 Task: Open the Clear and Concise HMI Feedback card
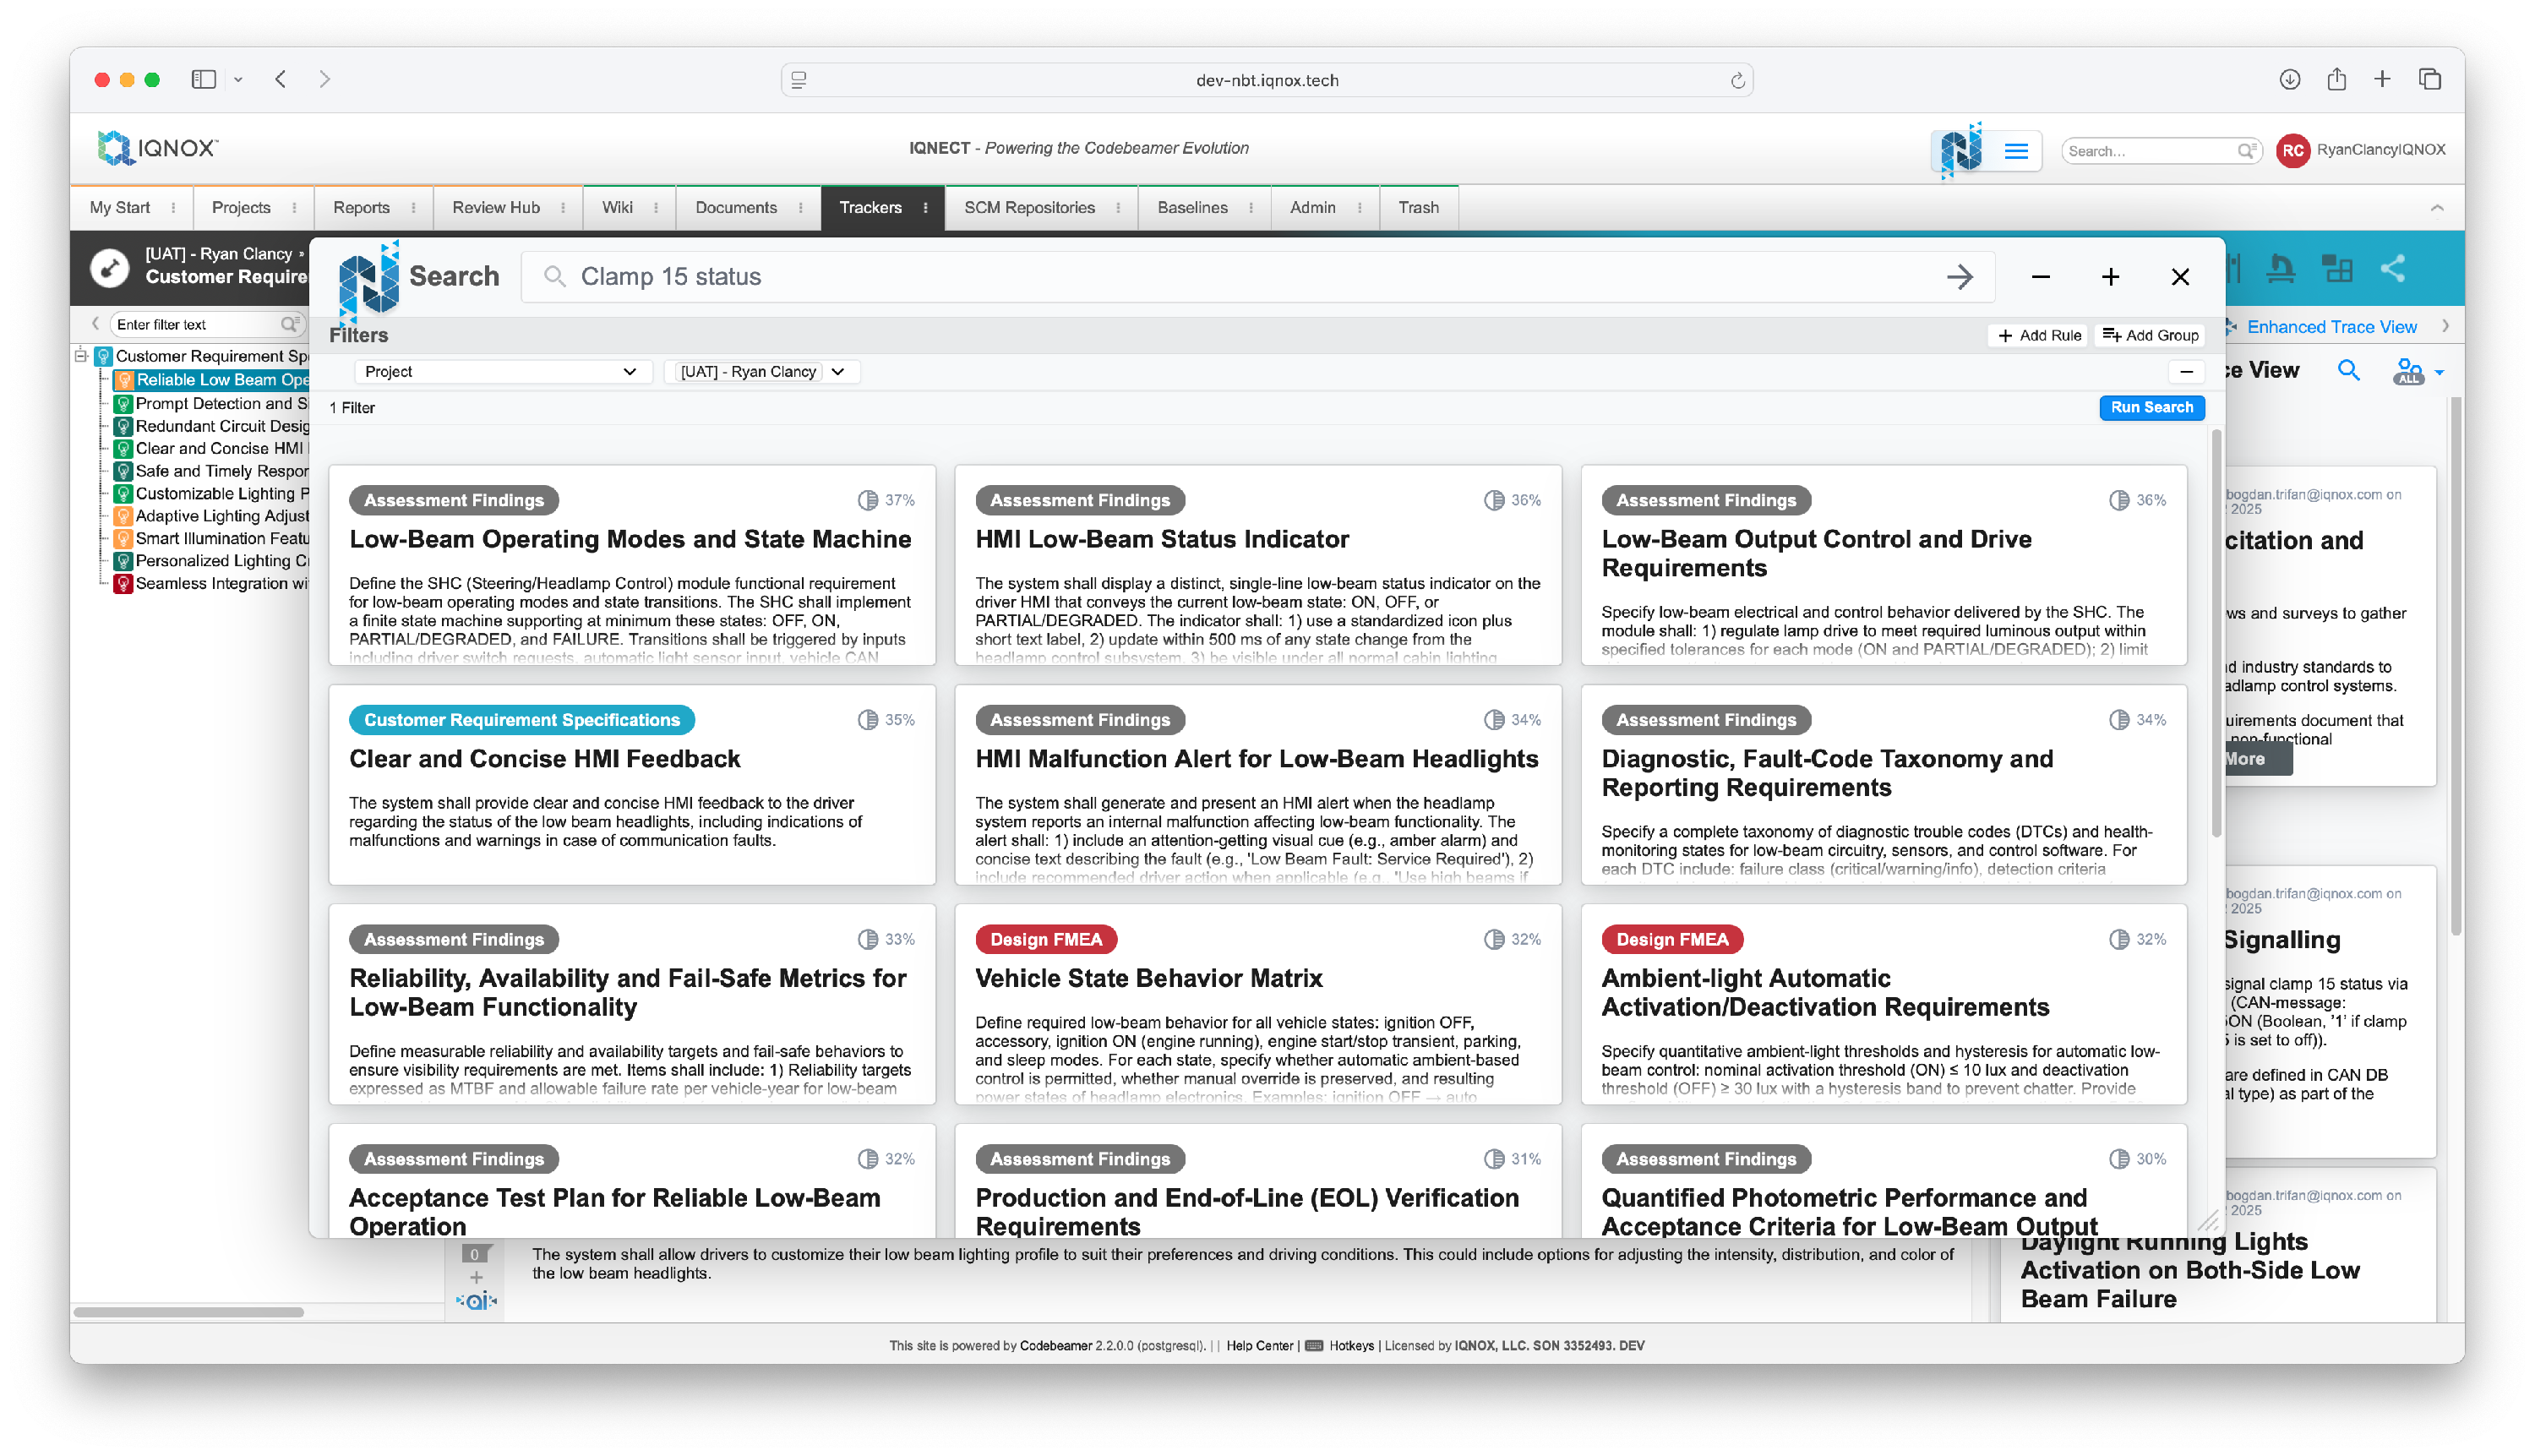tap(544, 759)
